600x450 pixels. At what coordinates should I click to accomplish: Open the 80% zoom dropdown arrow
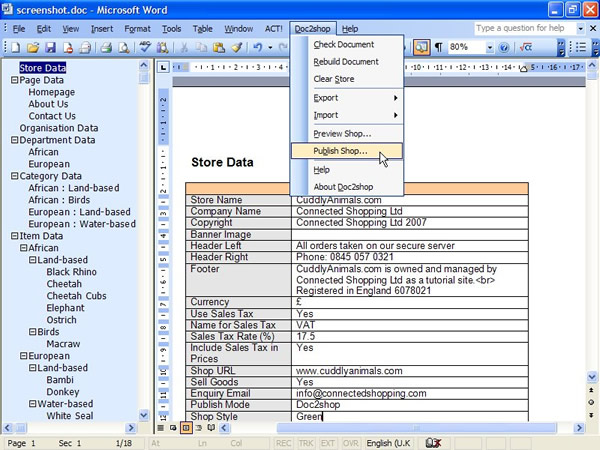490,48
